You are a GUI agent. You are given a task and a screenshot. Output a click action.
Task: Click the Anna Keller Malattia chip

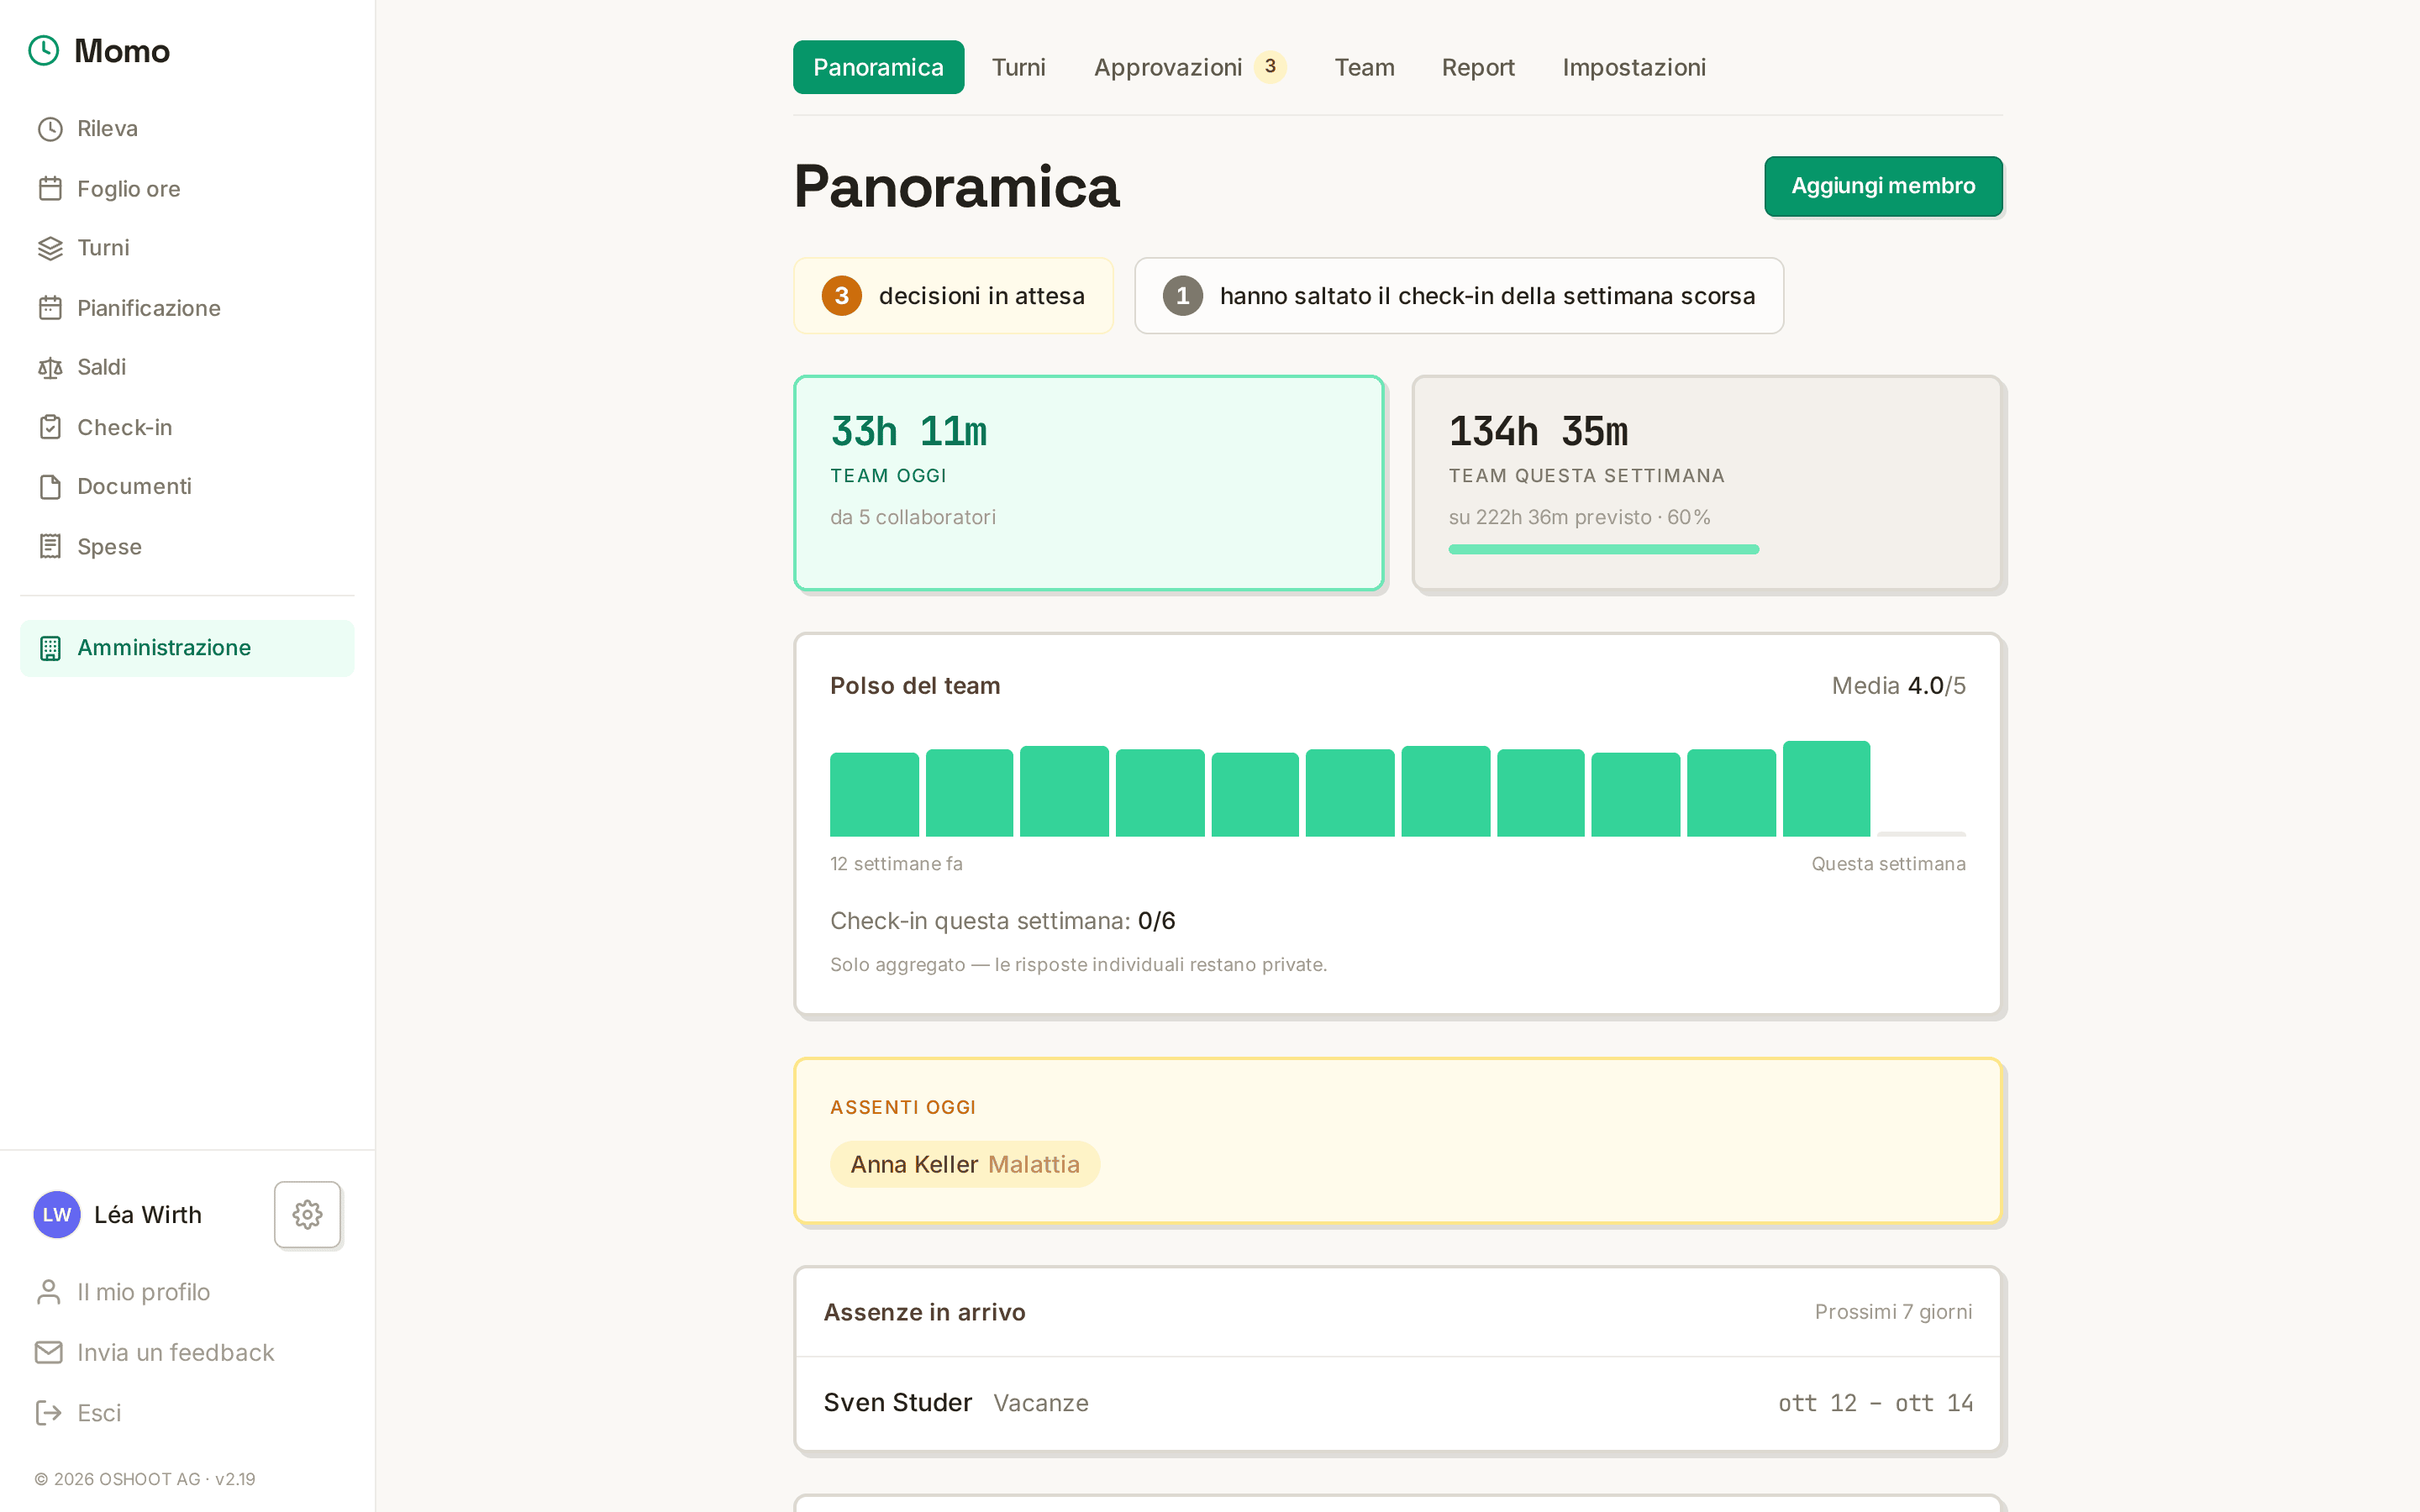click(965, 1164)
